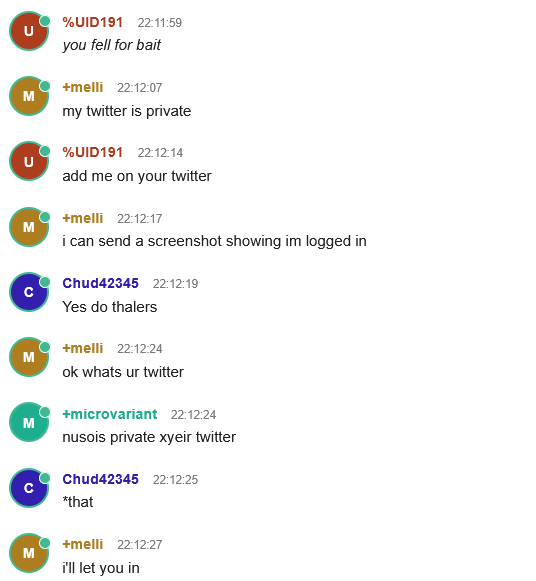536x581 pixels.
Task: Click the +microvariant username
Action: coord(110,414)
